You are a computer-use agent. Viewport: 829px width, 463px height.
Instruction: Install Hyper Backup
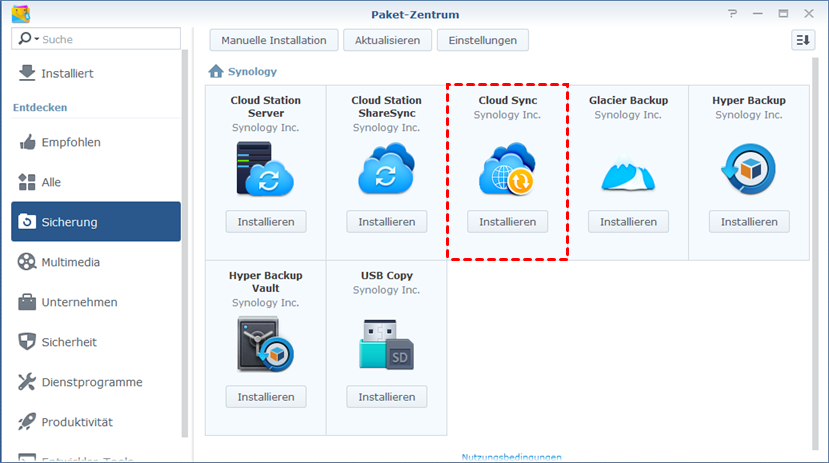749,221
